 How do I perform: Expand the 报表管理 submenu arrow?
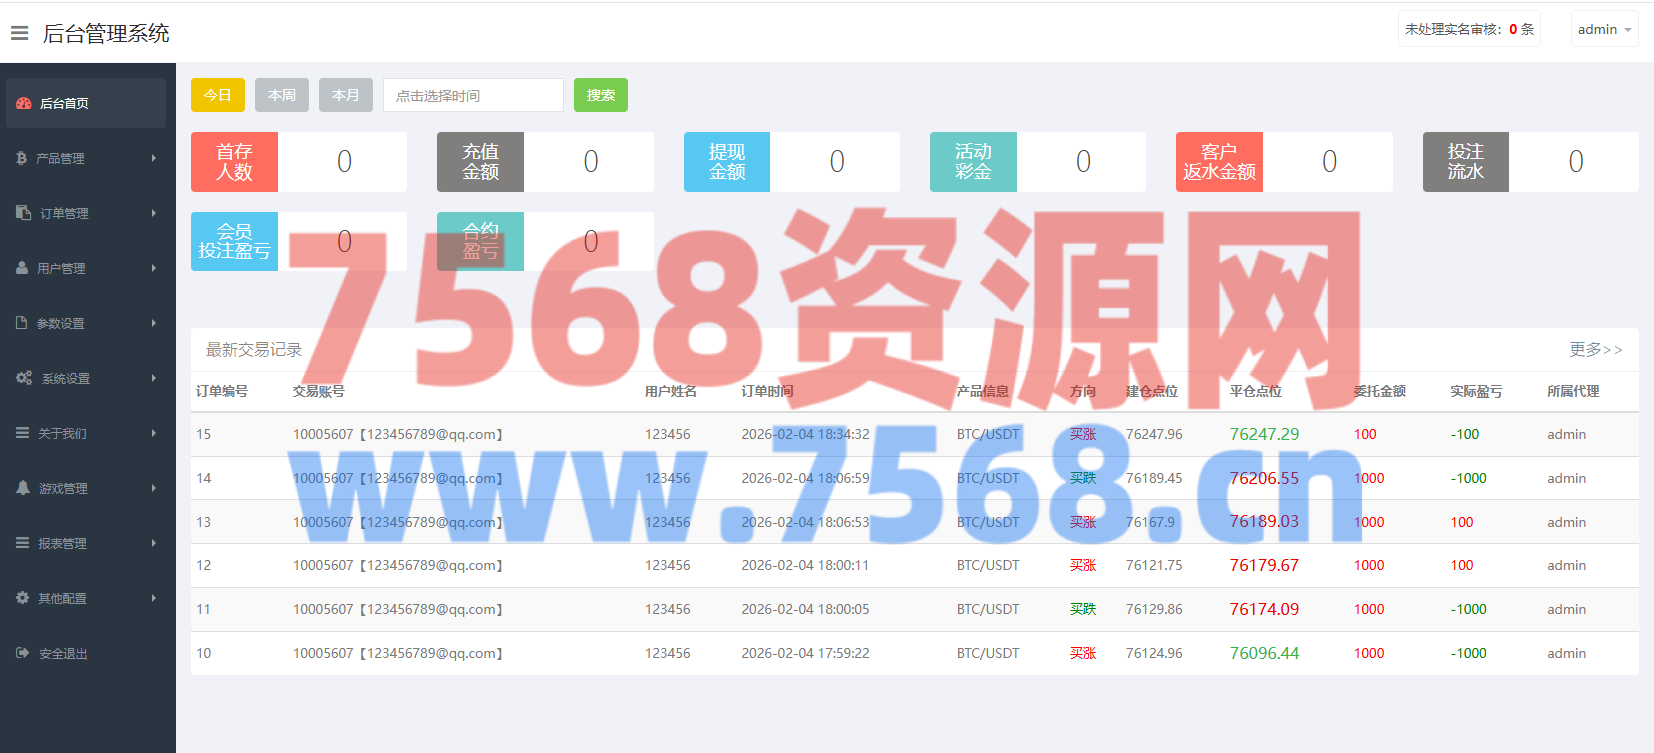(154, 543)
